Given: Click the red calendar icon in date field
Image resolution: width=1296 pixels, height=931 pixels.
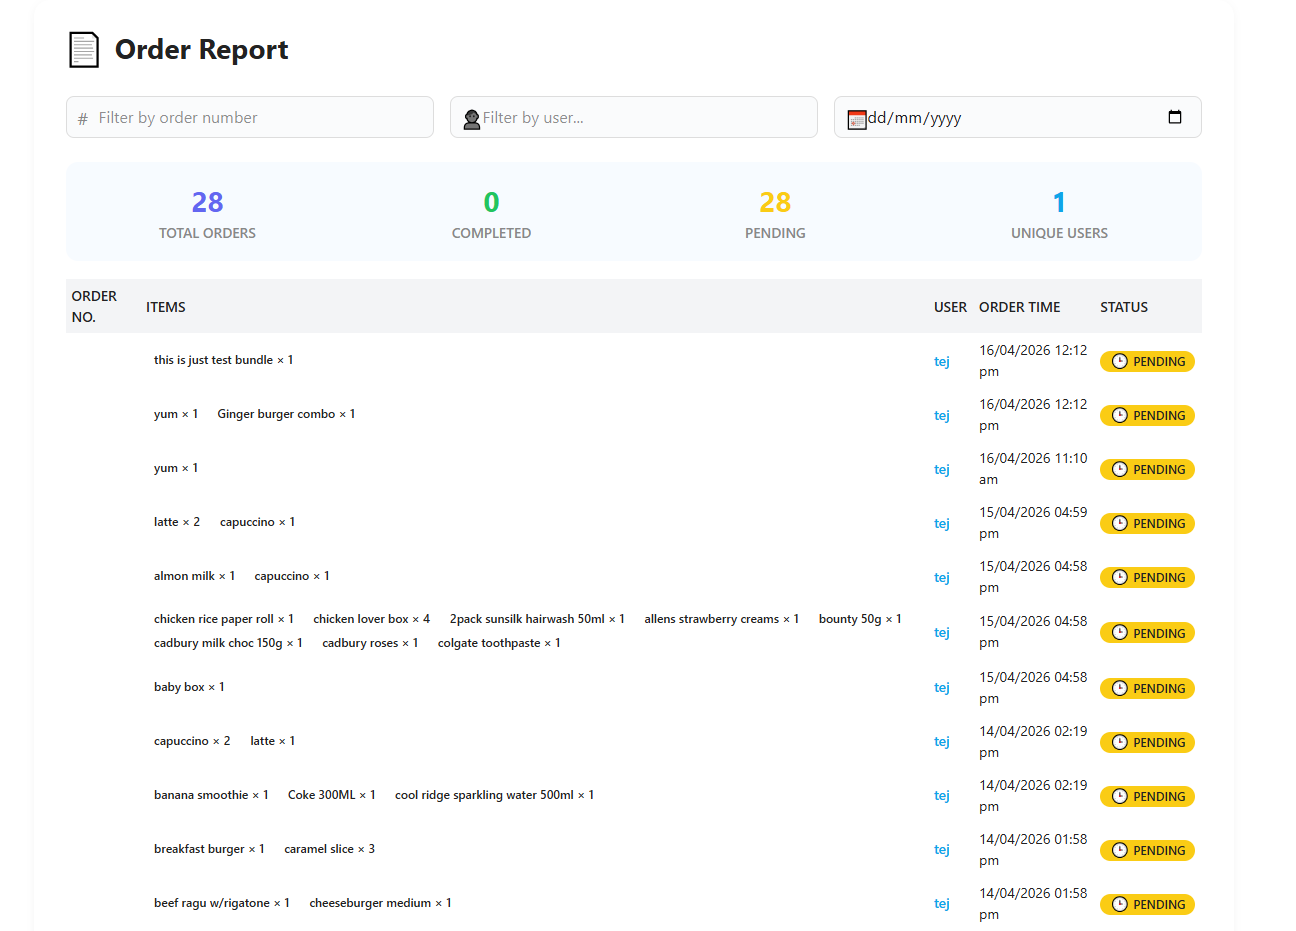Looking at the screenshot, I should click(x=857, y=119).
